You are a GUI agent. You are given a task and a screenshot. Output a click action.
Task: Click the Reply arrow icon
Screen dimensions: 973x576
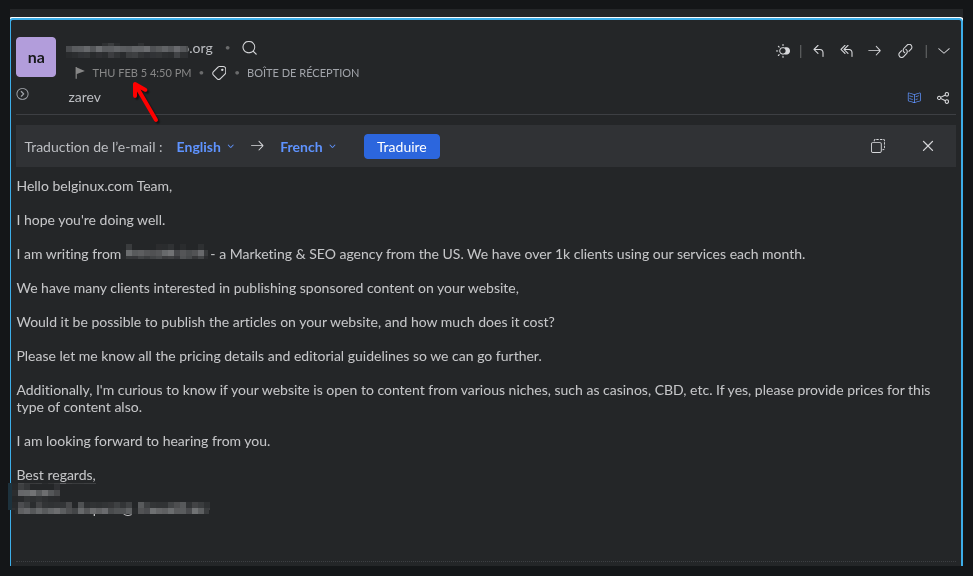click(x=818, y=51)
